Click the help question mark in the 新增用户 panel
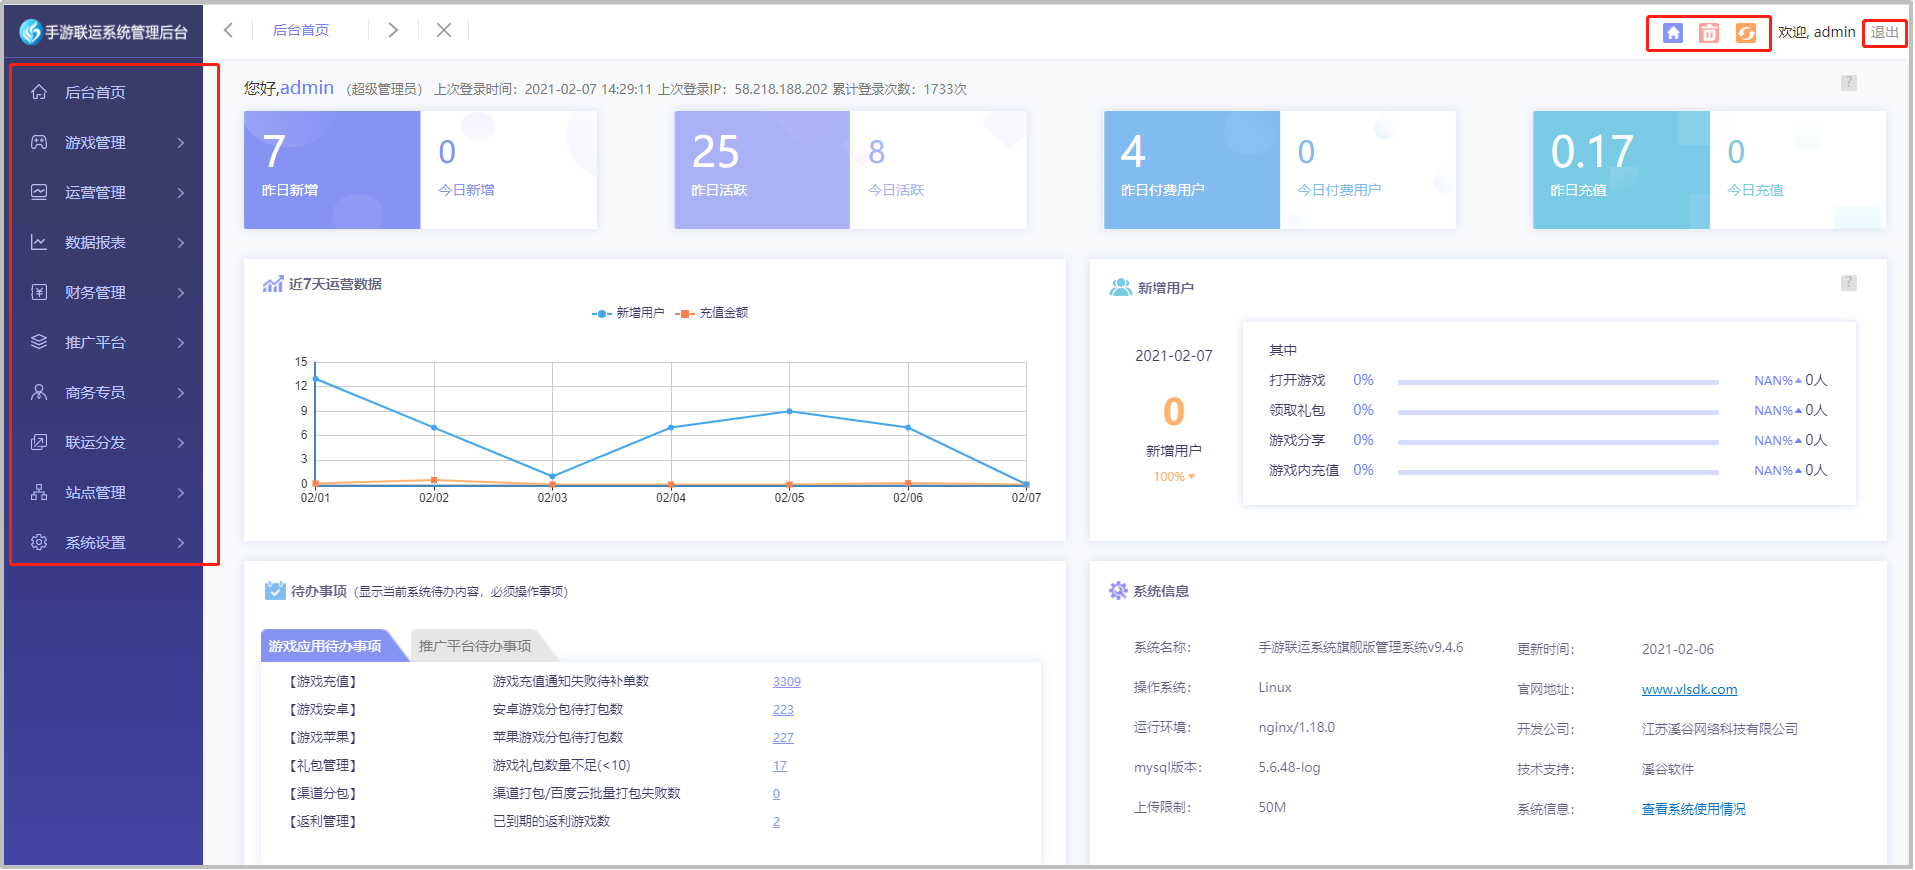Image resolution: width=1915 pixels, height=870 pixels. tap(1849, 283)
